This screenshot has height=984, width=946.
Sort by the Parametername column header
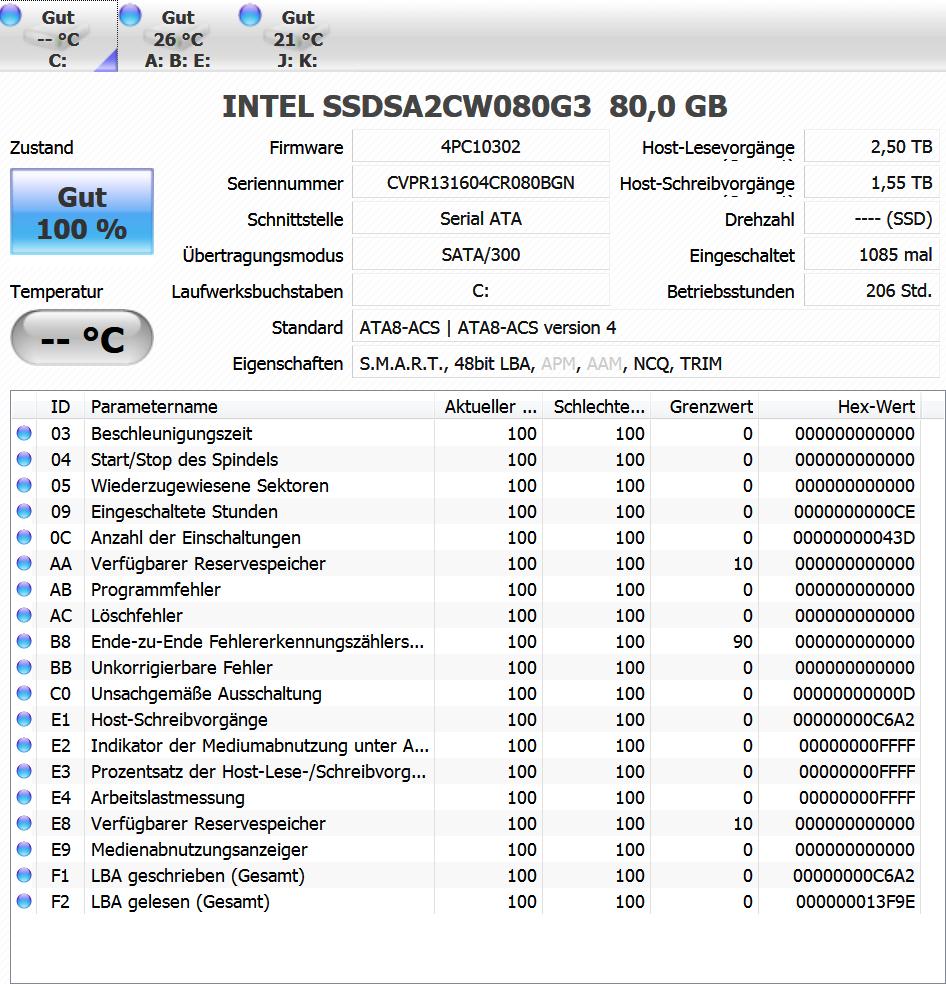(259, 407)
